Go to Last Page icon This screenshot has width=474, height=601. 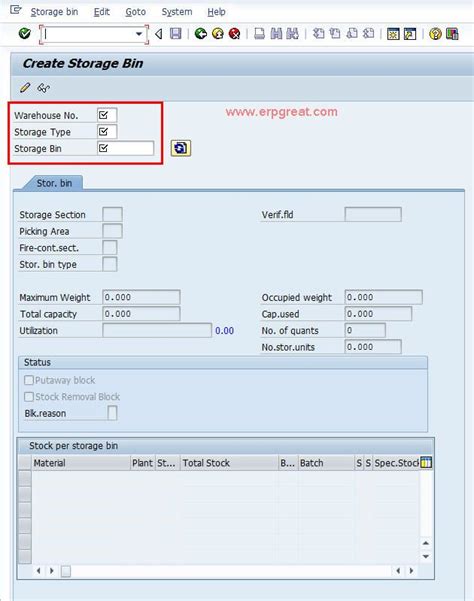(x=369, y=34)
